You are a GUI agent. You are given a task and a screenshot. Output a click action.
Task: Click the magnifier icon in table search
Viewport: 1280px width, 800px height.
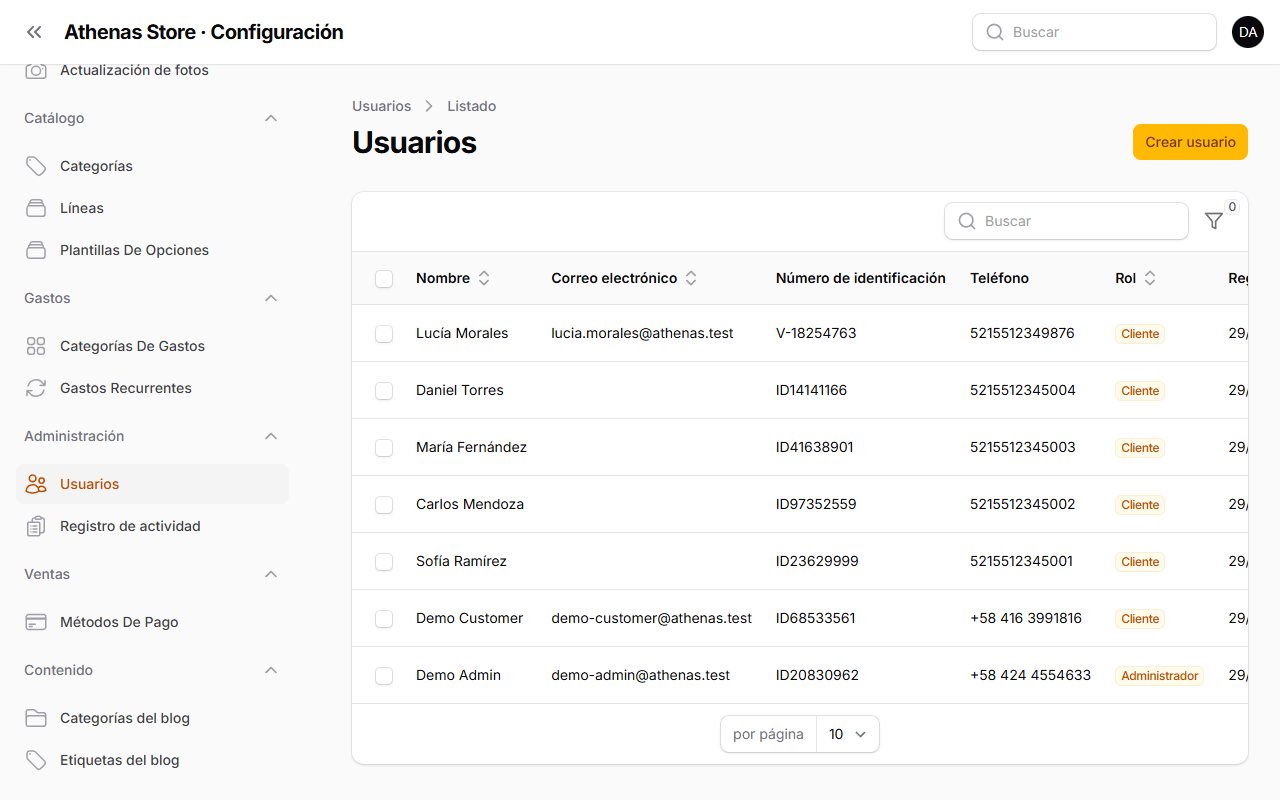click(967, 221)
